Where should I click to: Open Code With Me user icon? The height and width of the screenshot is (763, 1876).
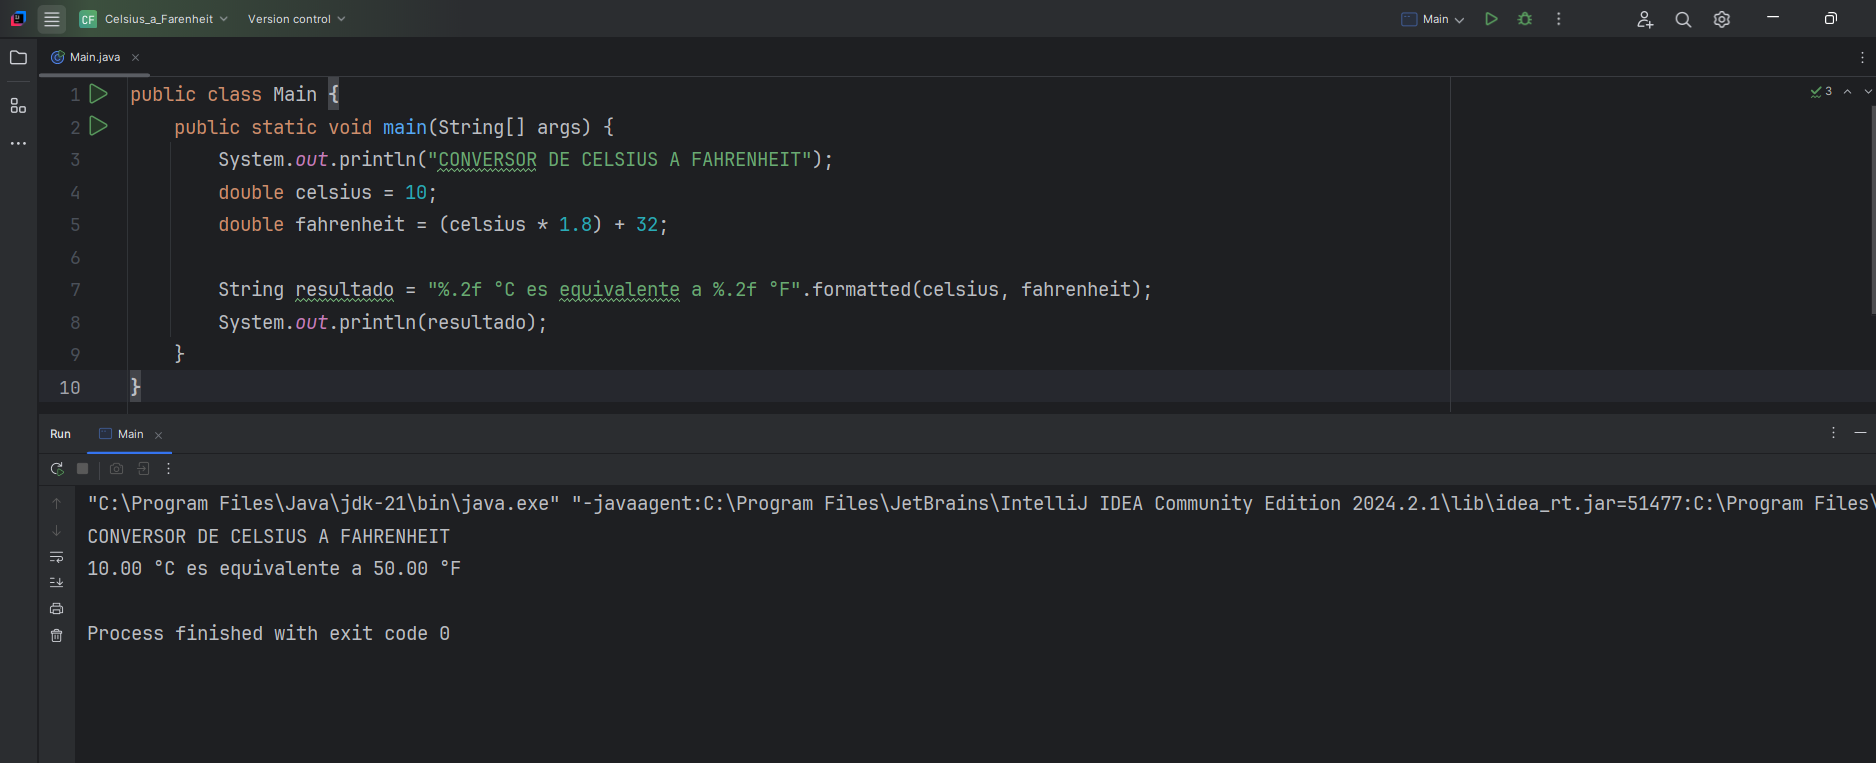pos(1645,19)
